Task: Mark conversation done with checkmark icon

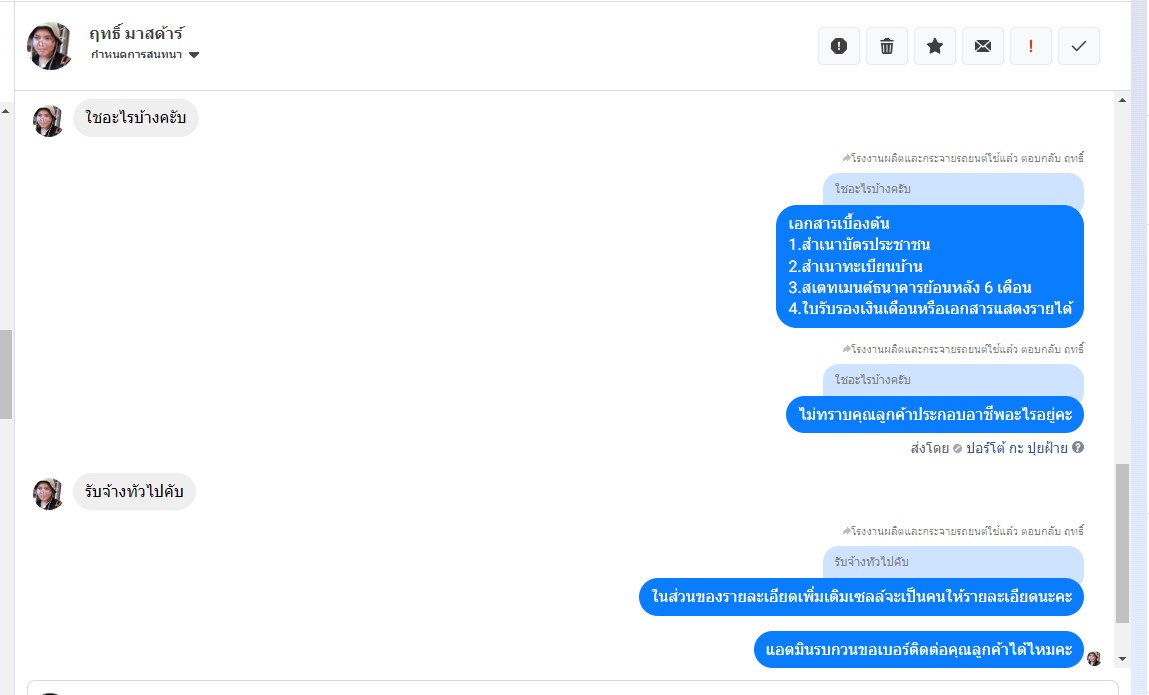Action: point(1079,46)
